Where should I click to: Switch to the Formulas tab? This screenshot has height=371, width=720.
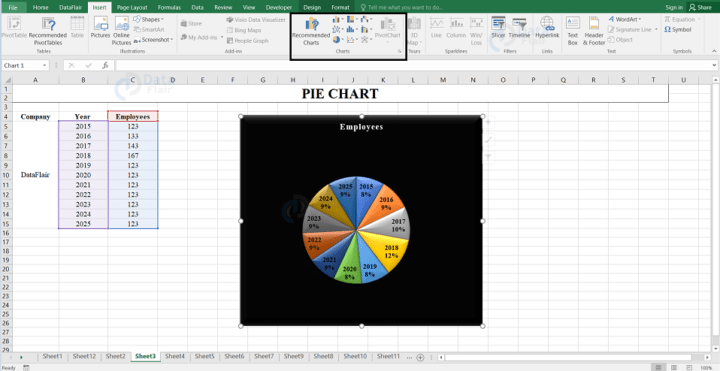click(169, 7)
